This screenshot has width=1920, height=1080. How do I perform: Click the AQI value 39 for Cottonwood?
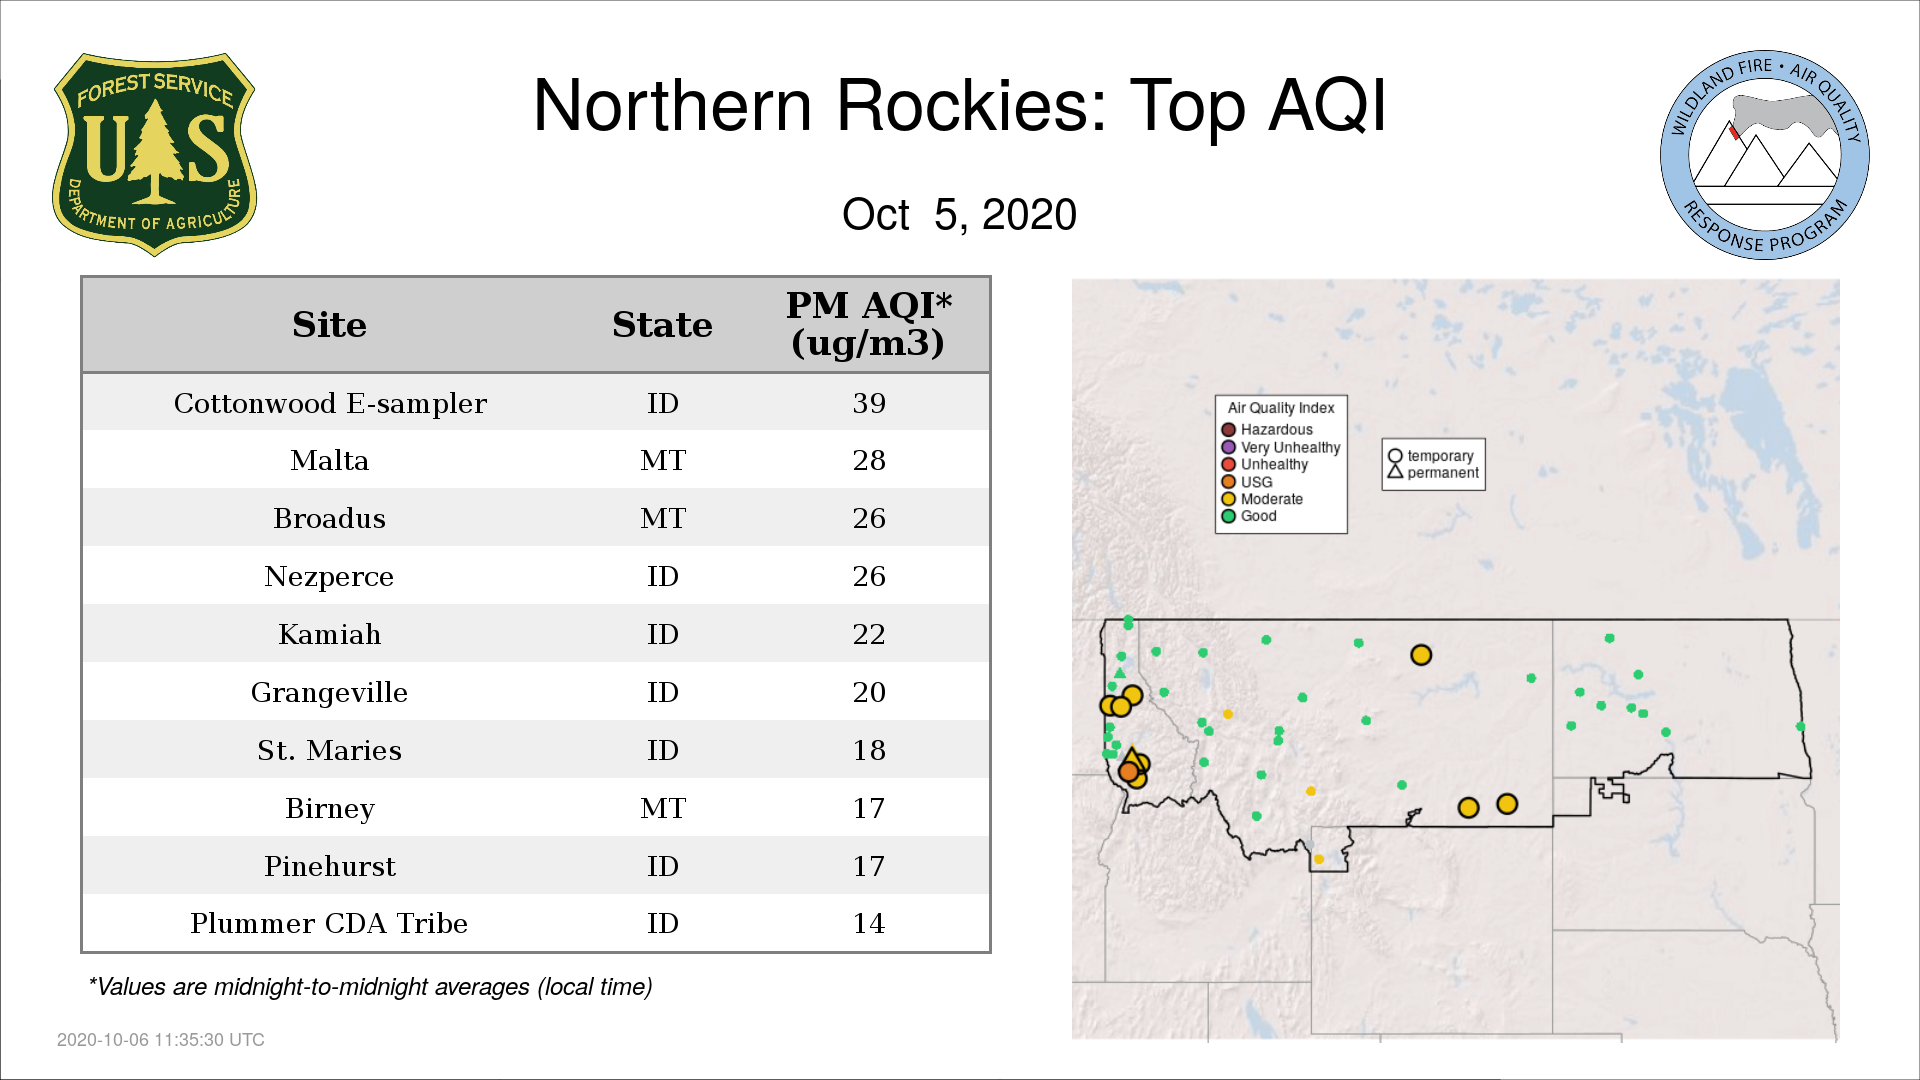coord(869,403)
